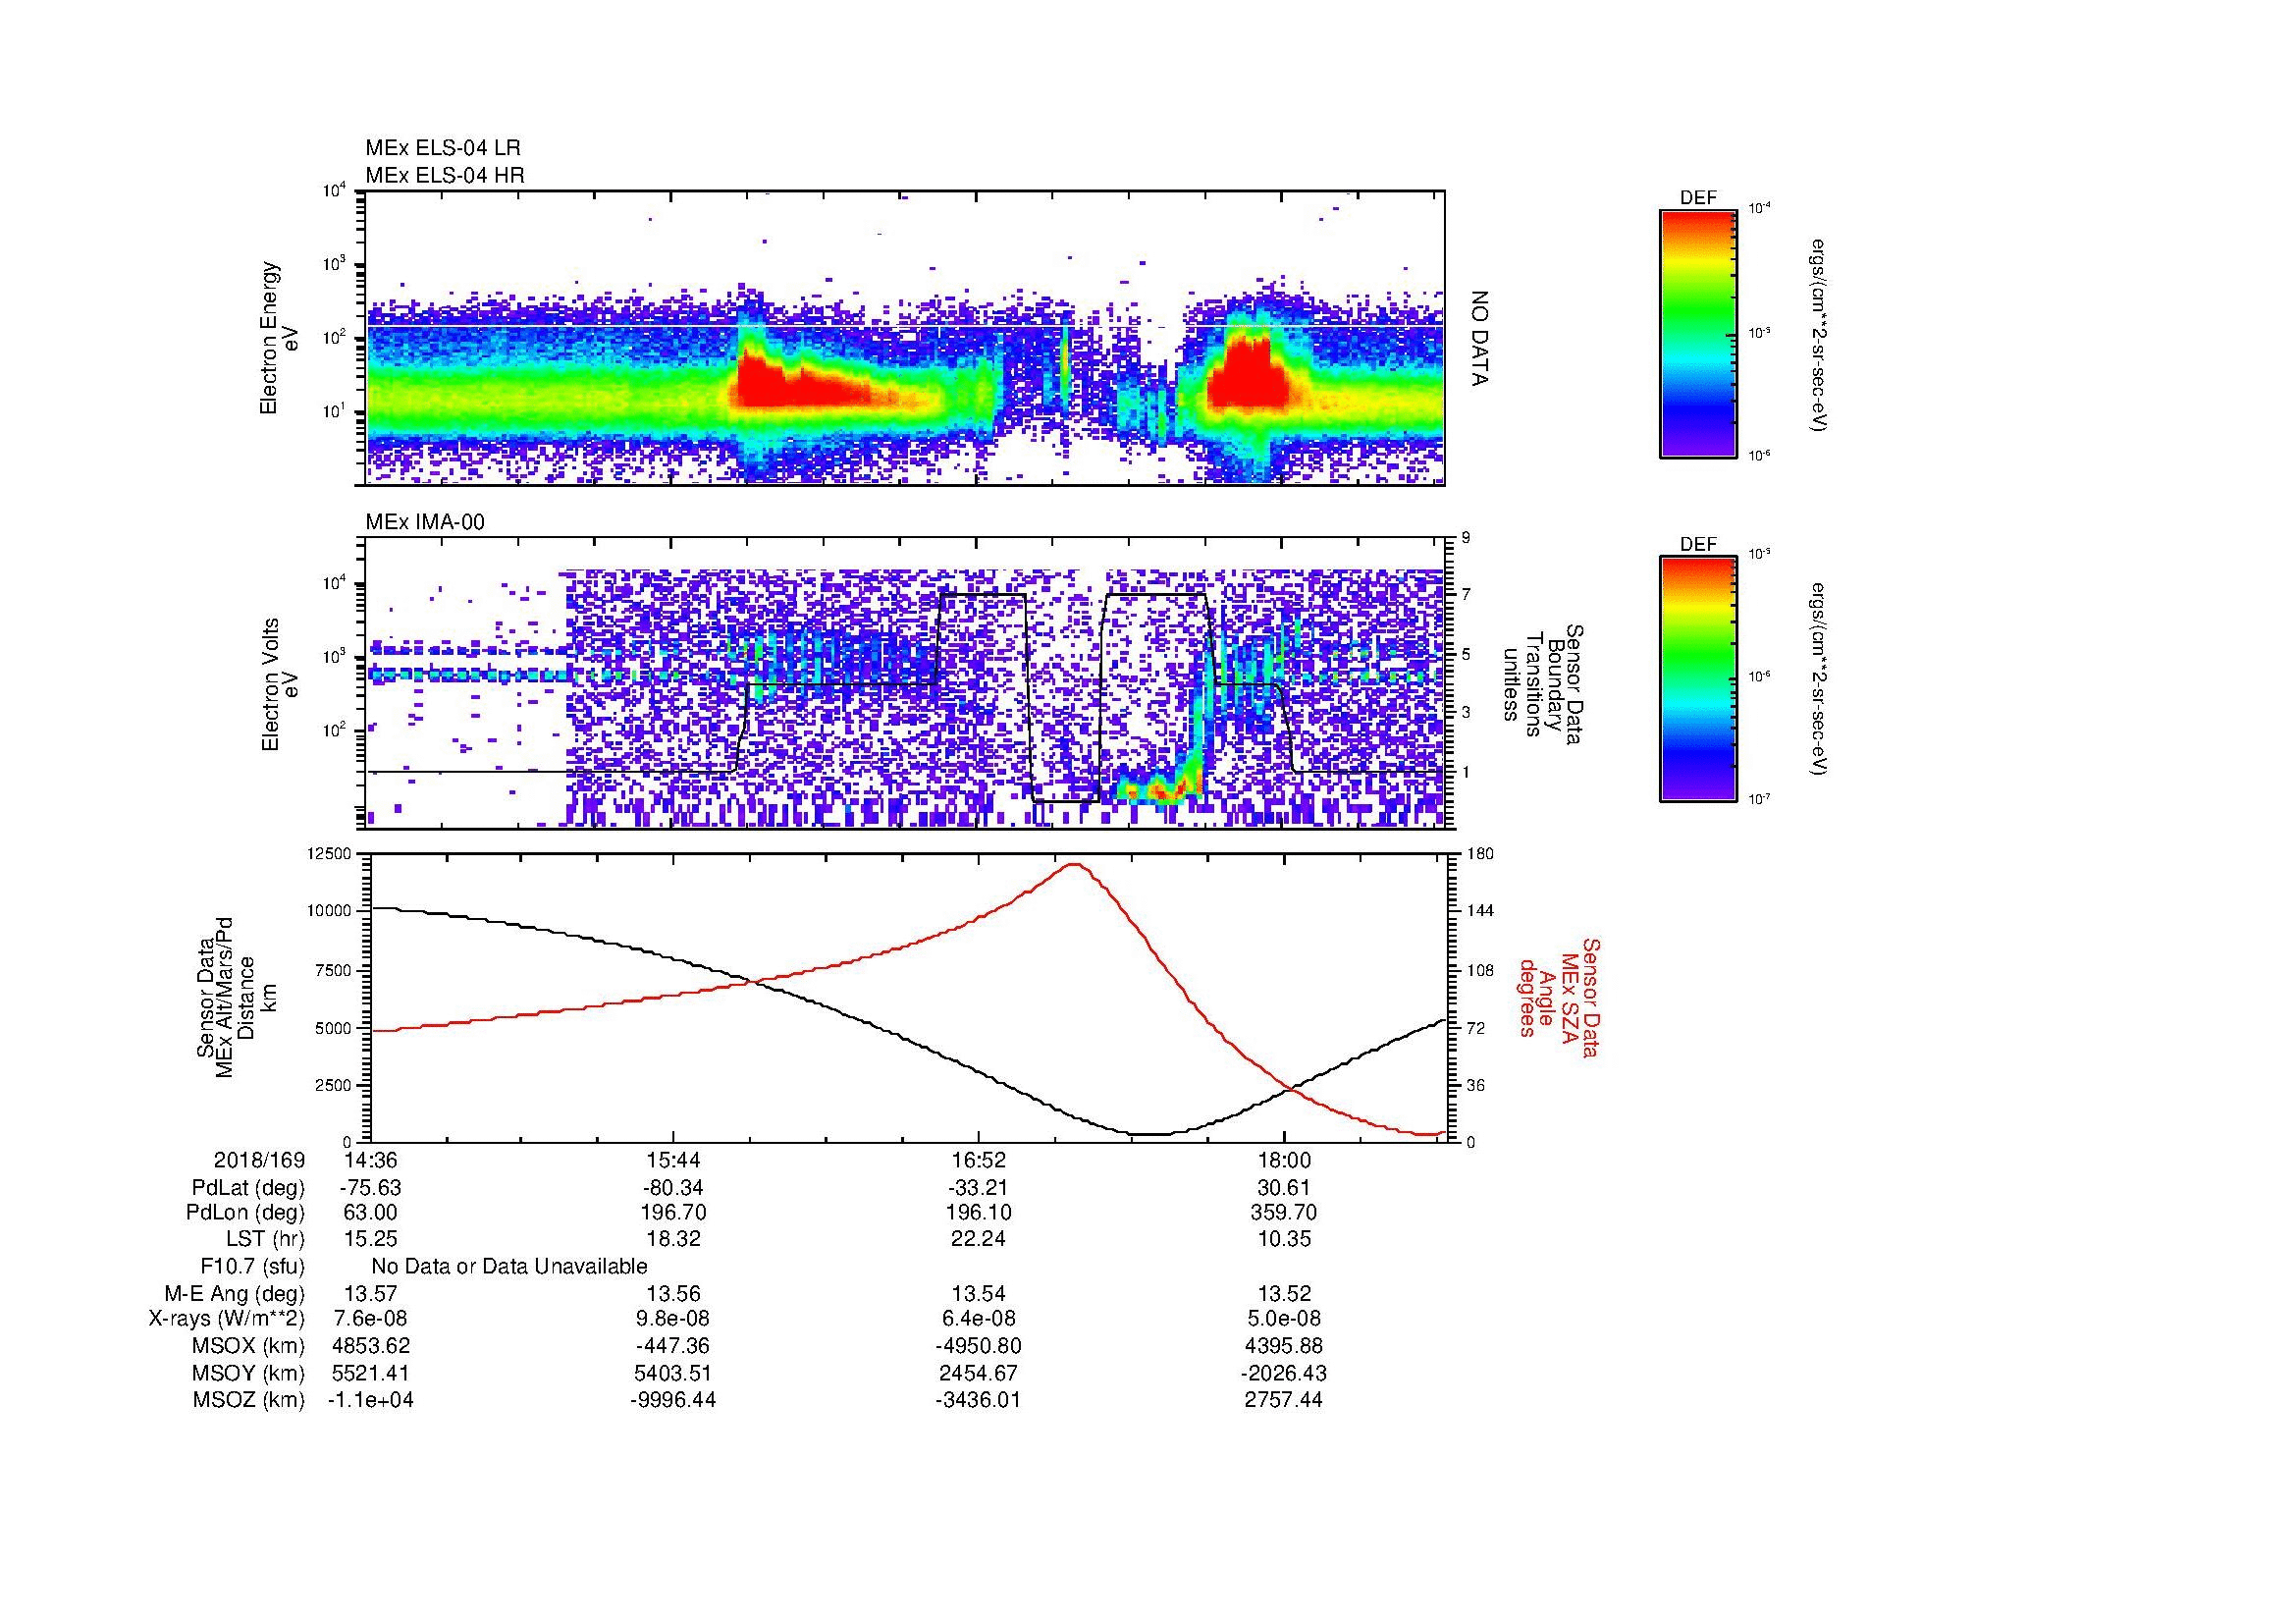Click the 'MEx Alt/Mars/Pd Distance km' axis label
Image resolution: width=2296 pixels, height=1623 pixels.
[236, 998]
